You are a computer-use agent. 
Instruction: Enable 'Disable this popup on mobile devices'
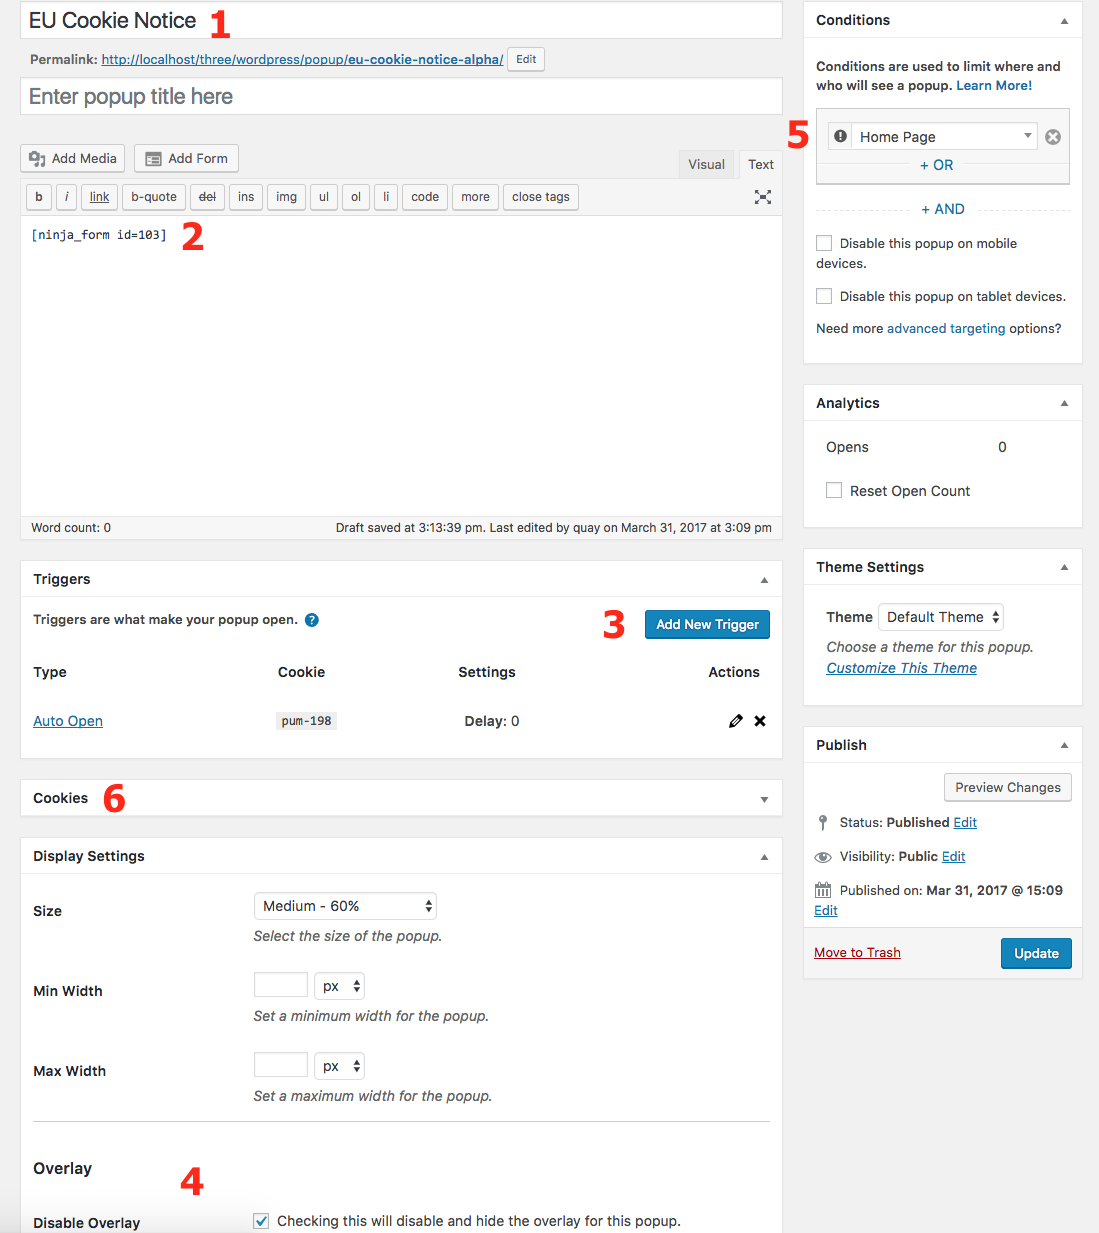pos(824,243)
